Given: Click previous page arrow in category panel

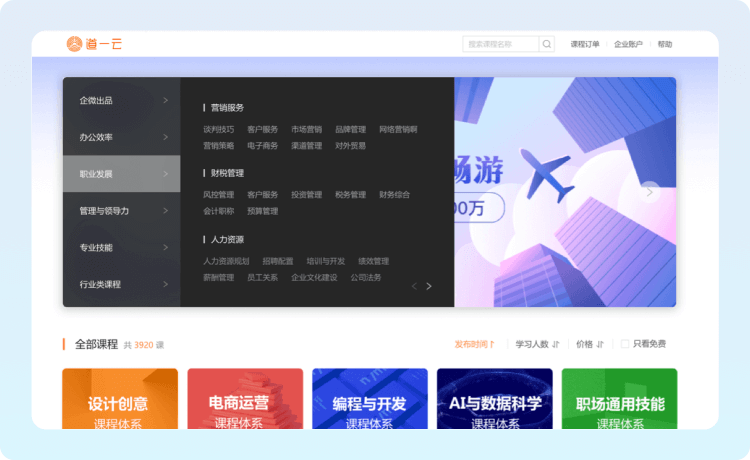Looking at the screenshot, I should 414,287.
